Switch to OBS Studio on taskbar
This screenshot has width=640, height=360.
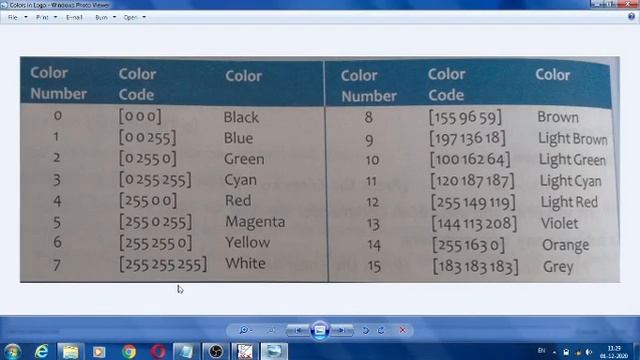click(216, 351)
